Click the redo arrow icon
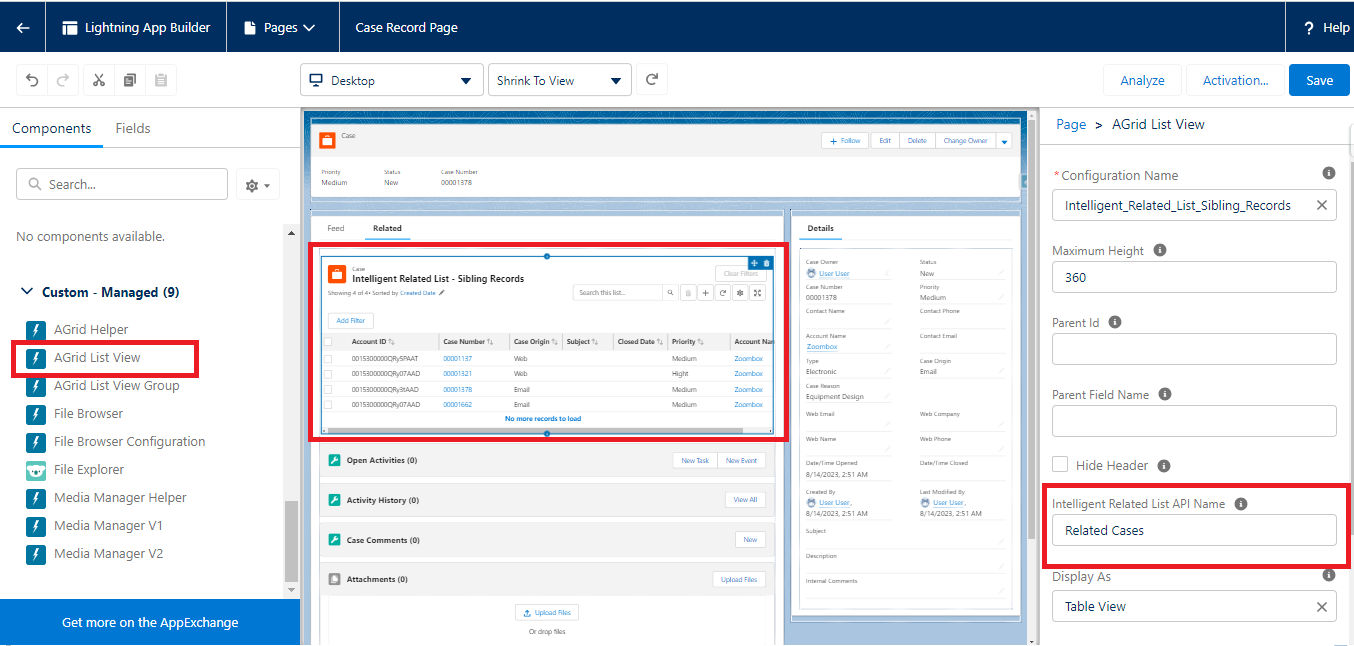The height and width of the screenshot is (646, 1354). 63,81
